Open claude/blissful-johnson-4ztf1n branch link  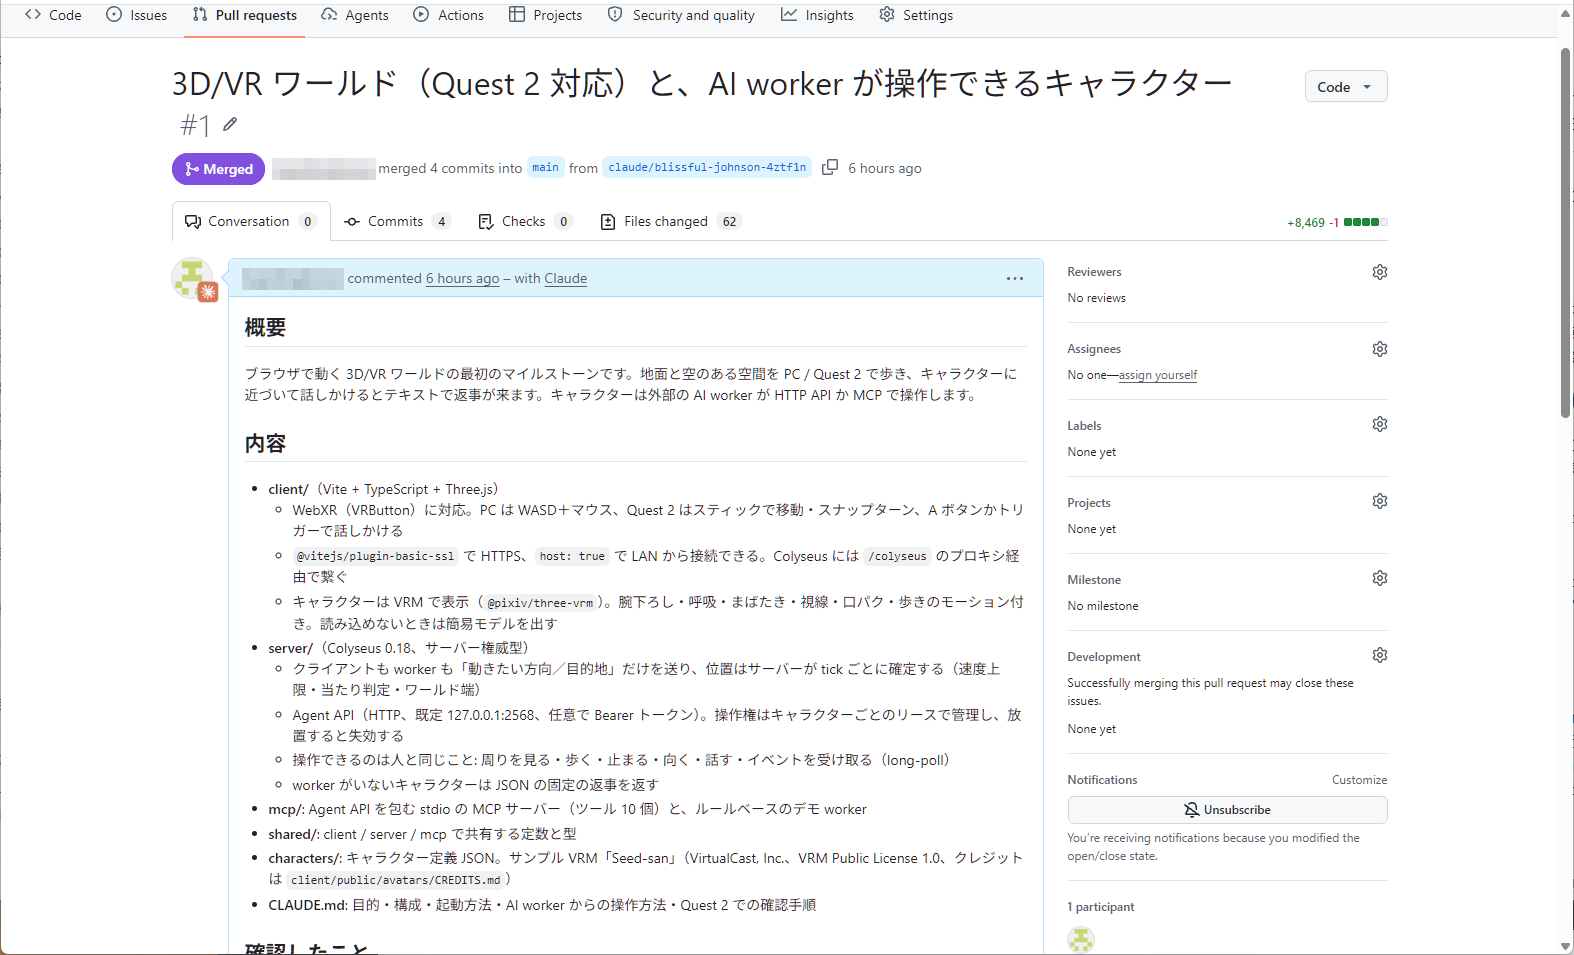[x=707, y=168]
